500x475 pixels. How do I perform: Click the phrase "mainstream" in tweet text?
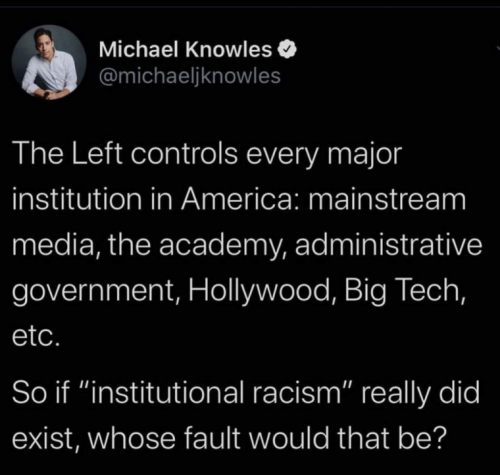pyautogui.click(x=387, y=199)
